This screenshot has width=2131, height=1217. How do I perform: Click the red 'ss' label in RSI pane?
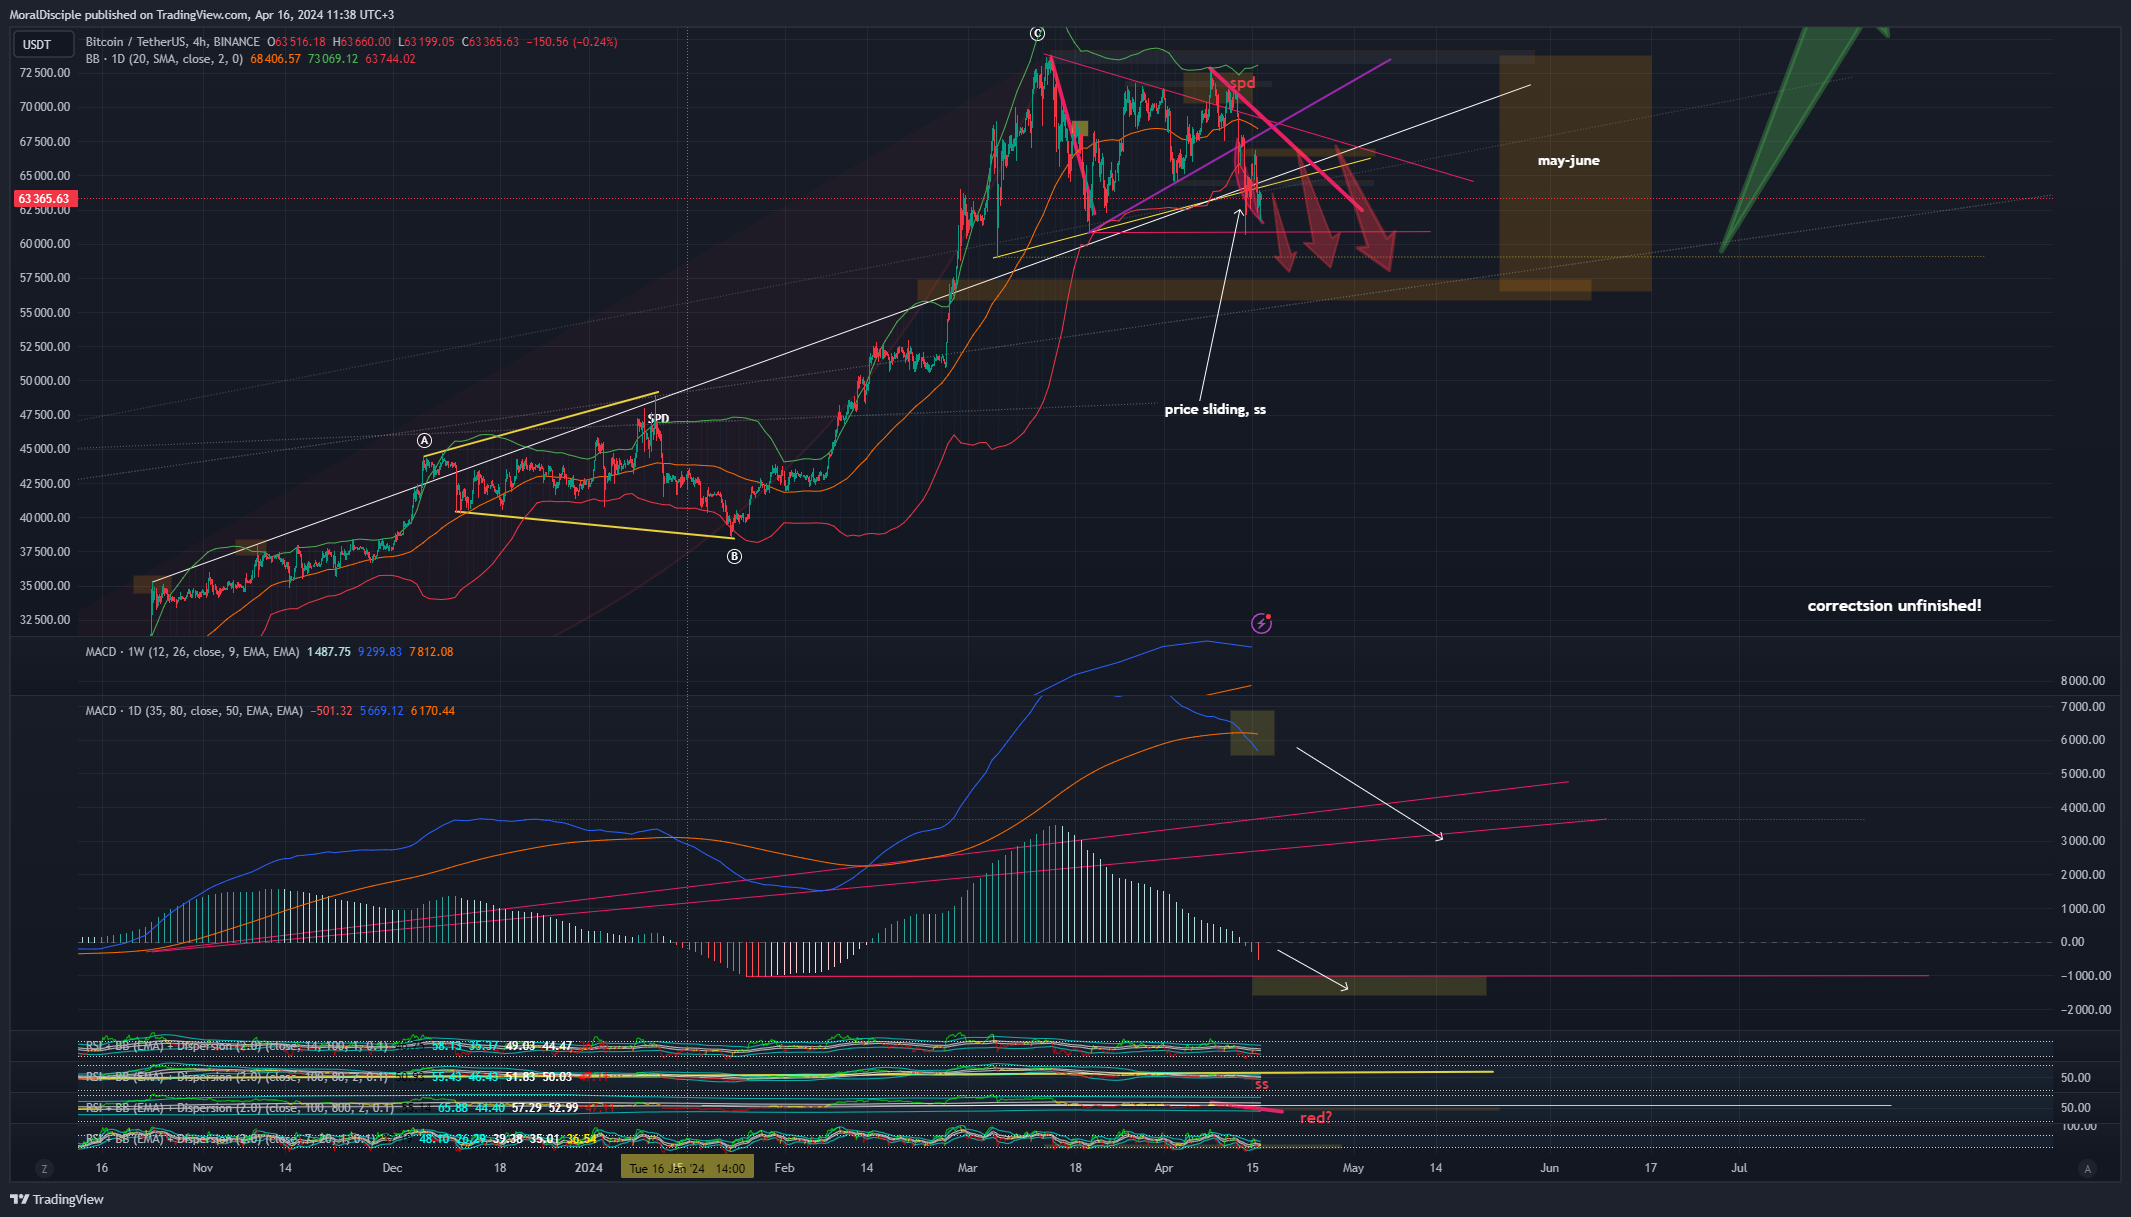click(x=1262, y=1085)
